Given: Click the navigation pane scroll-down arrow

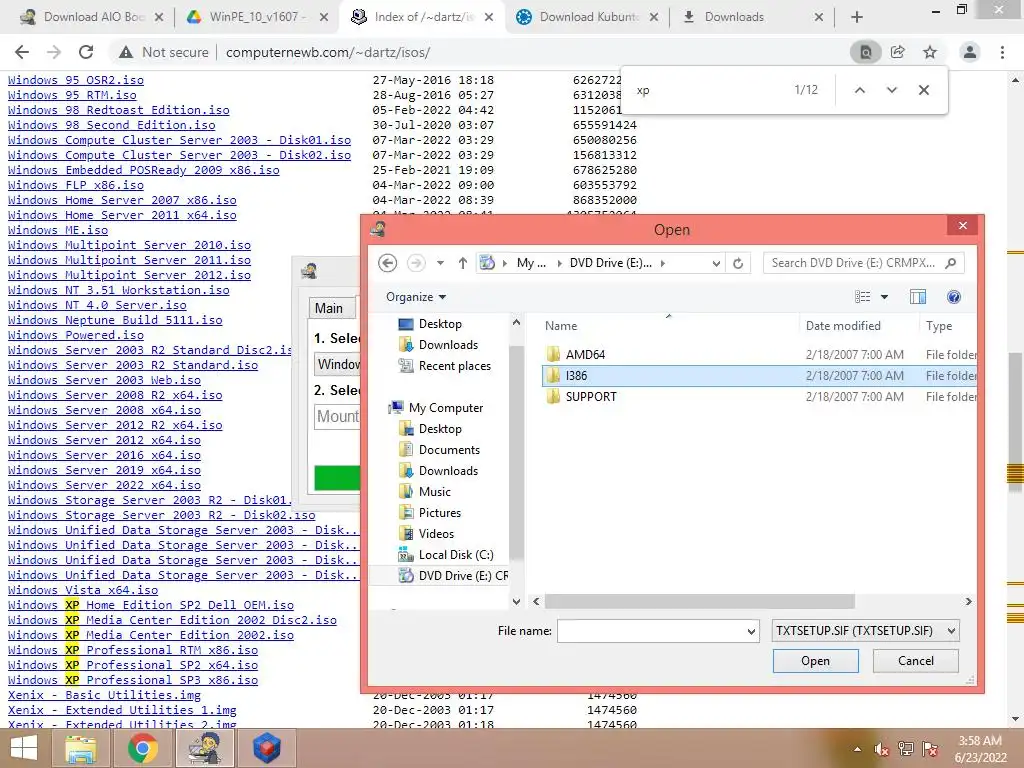Looking at the screenshot, I should (516, 601).
